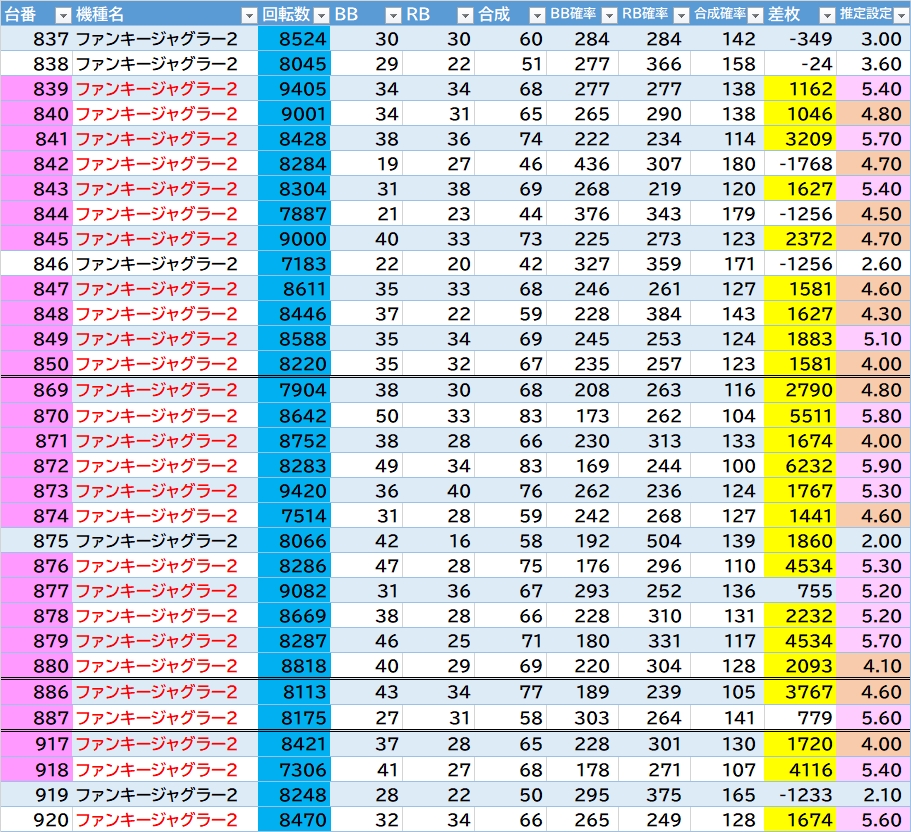Select BB count 19 in row 842
911x832 pixels.
pos(366,164)
